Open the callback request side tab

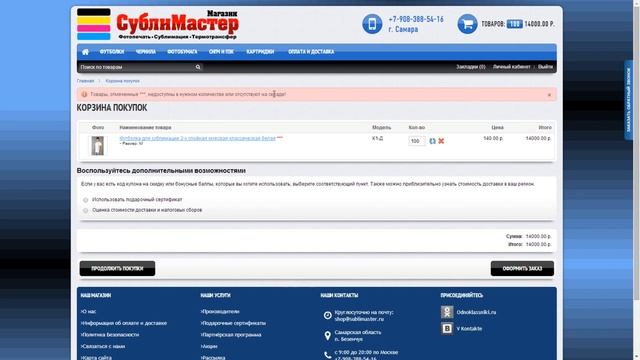tap(628, 100)
